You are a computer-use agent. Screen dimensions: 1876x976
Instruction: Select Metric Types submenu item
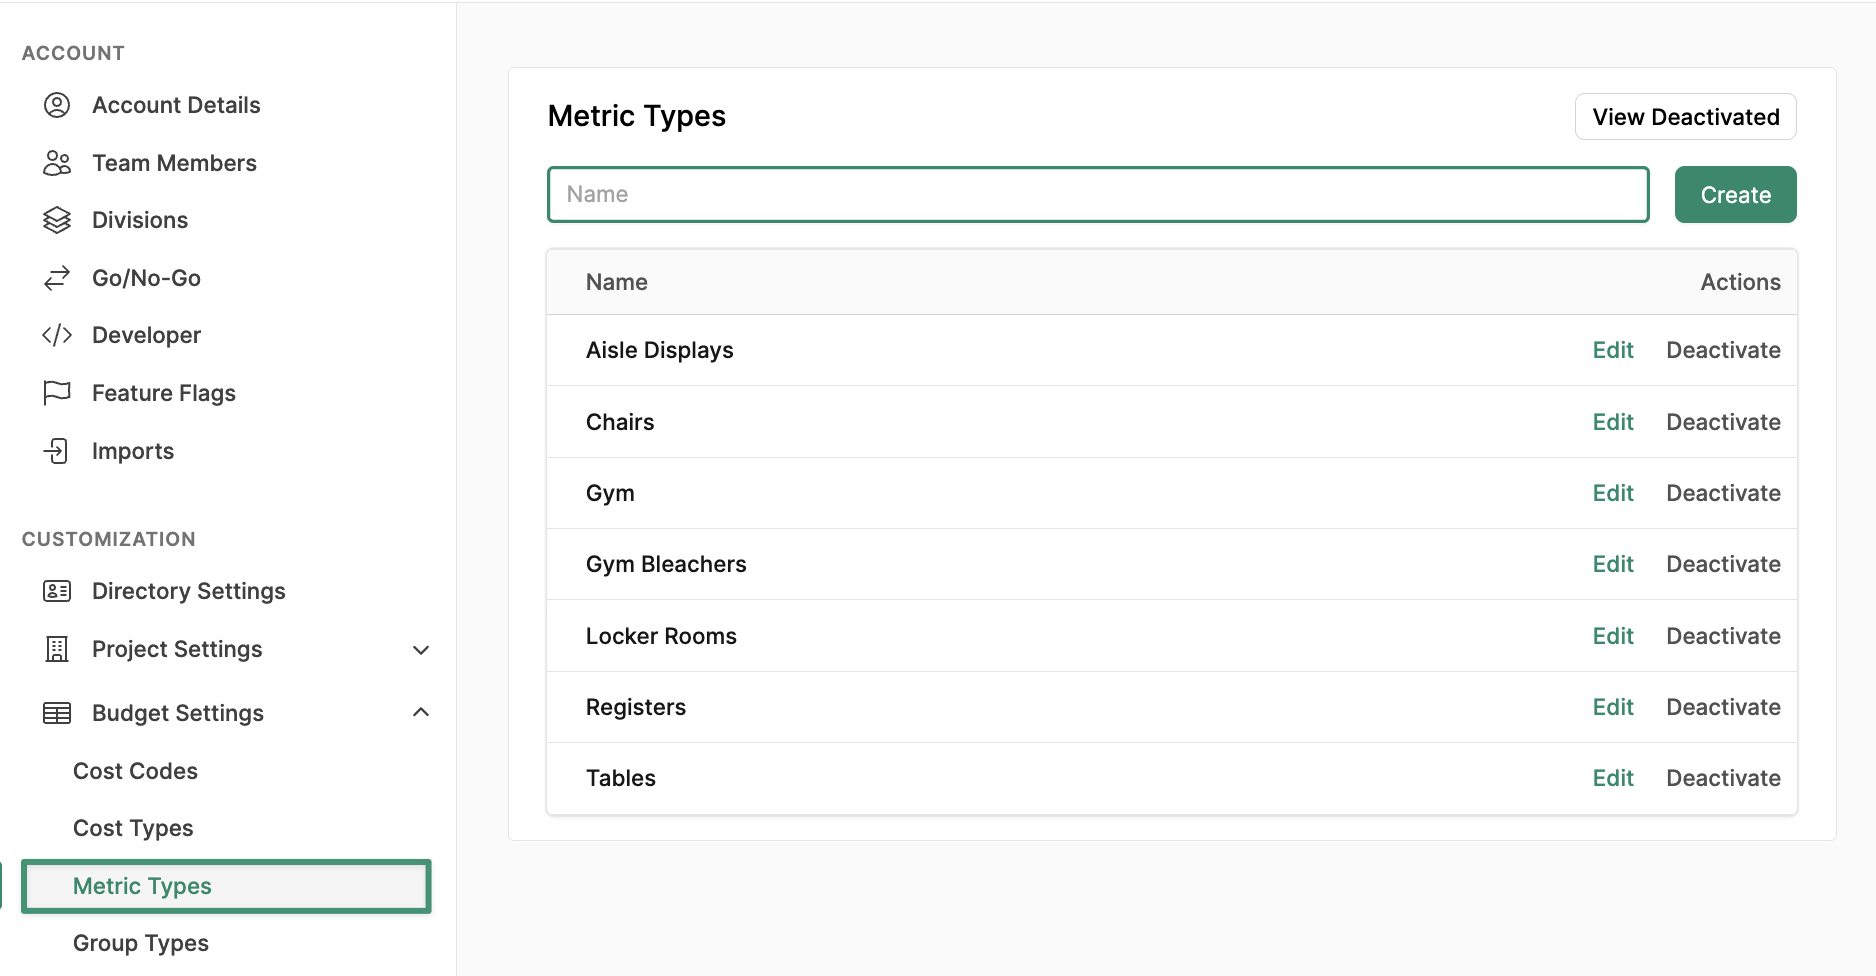227,886
